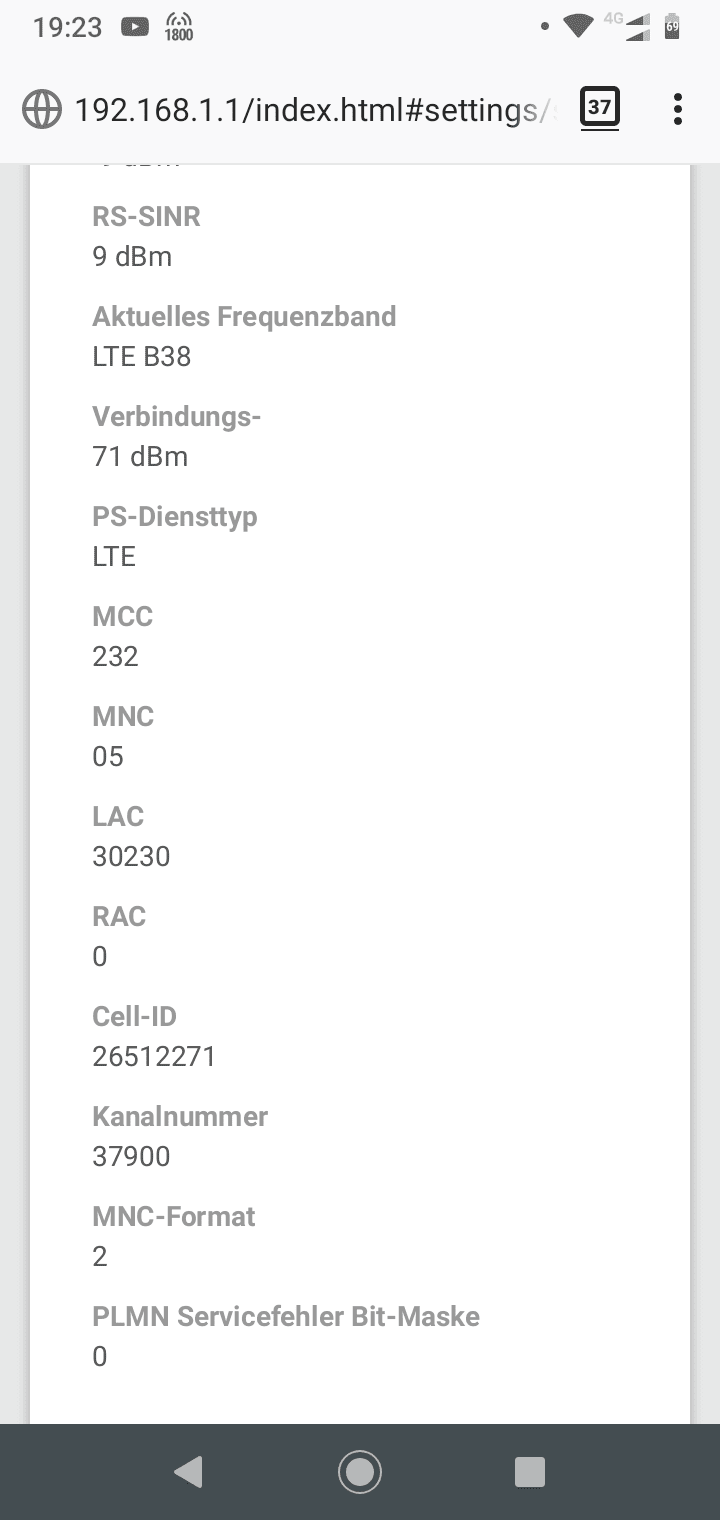Tap the Wi-Fi signal status icon
Viewport: 720px width, 1520px height.
pyautogui.click(x=577, y=27)
